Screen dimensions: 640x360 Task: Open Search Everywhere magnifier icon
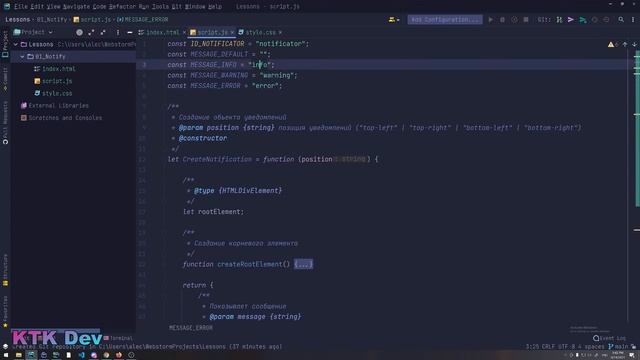[x=621, y=20]
